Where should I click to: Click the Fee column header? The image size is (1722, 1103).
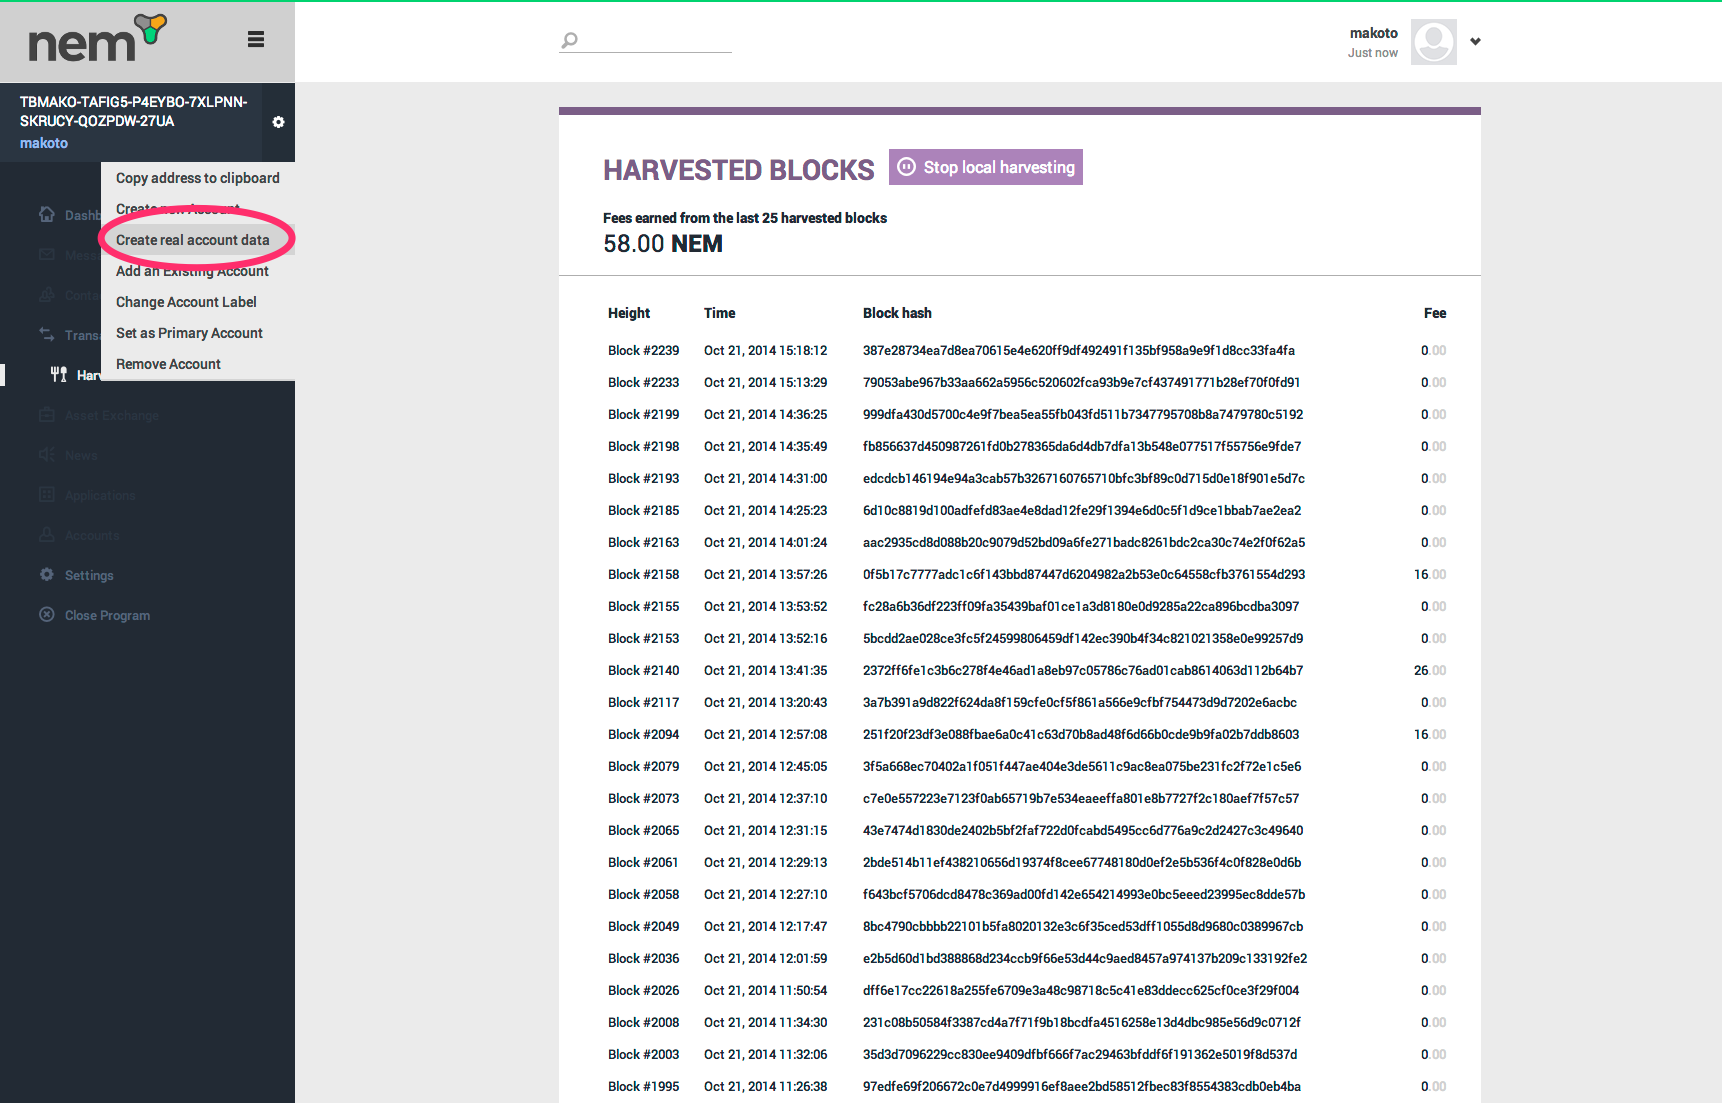pos(1435,313)
